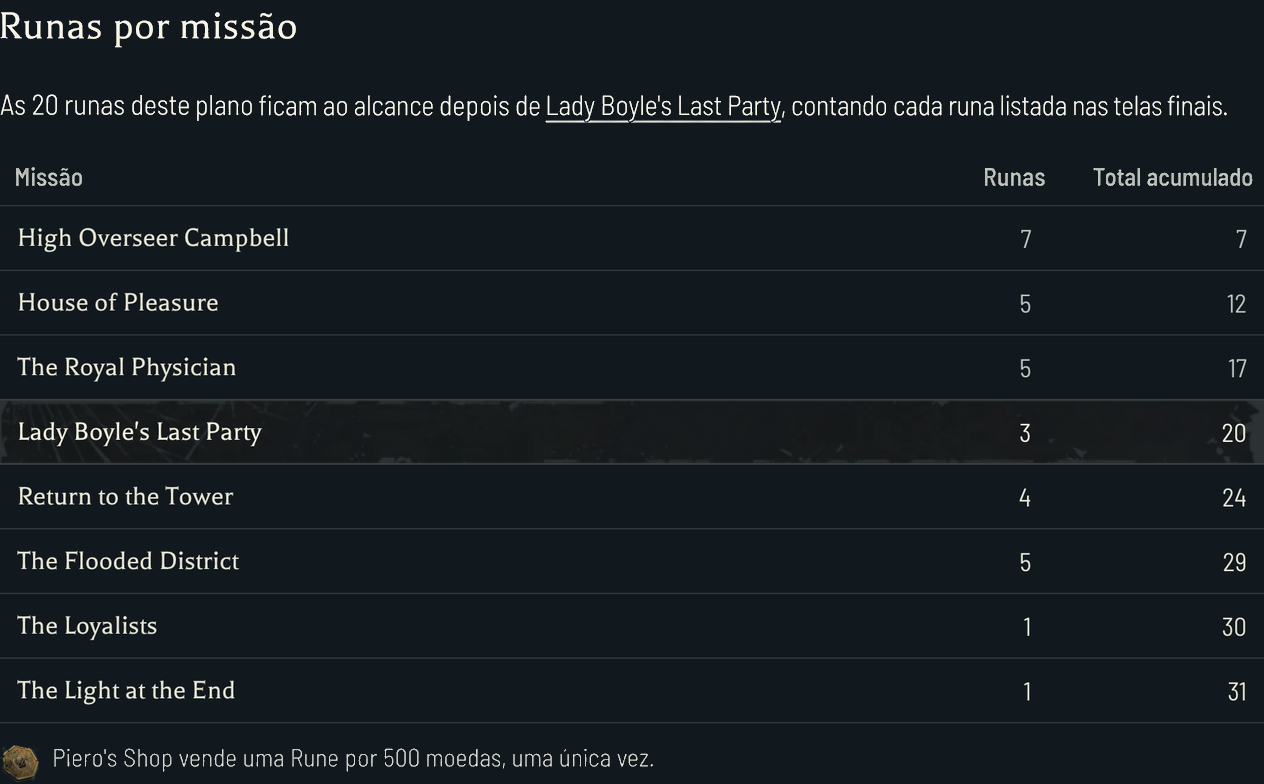
Task: Select The Flooded District mission row
Action: pos(632,561)
